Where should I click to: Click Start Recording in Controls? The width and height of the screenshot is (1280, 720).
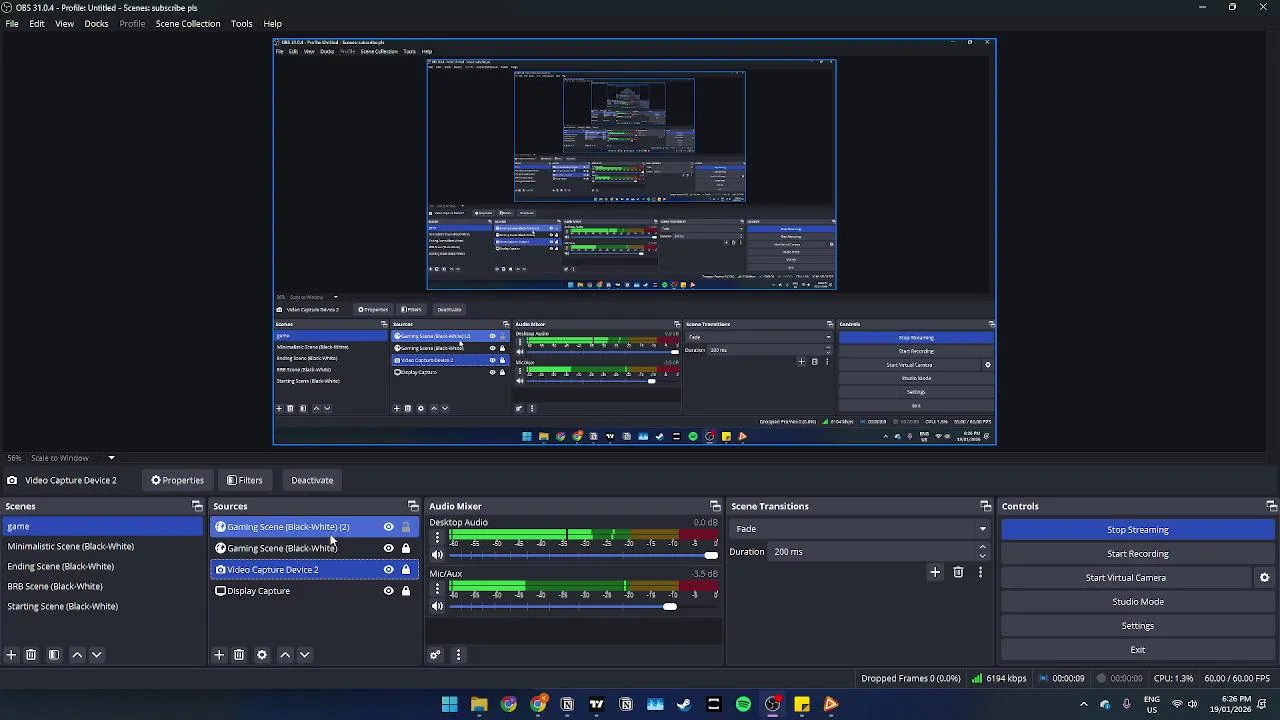coord(1138,554)
